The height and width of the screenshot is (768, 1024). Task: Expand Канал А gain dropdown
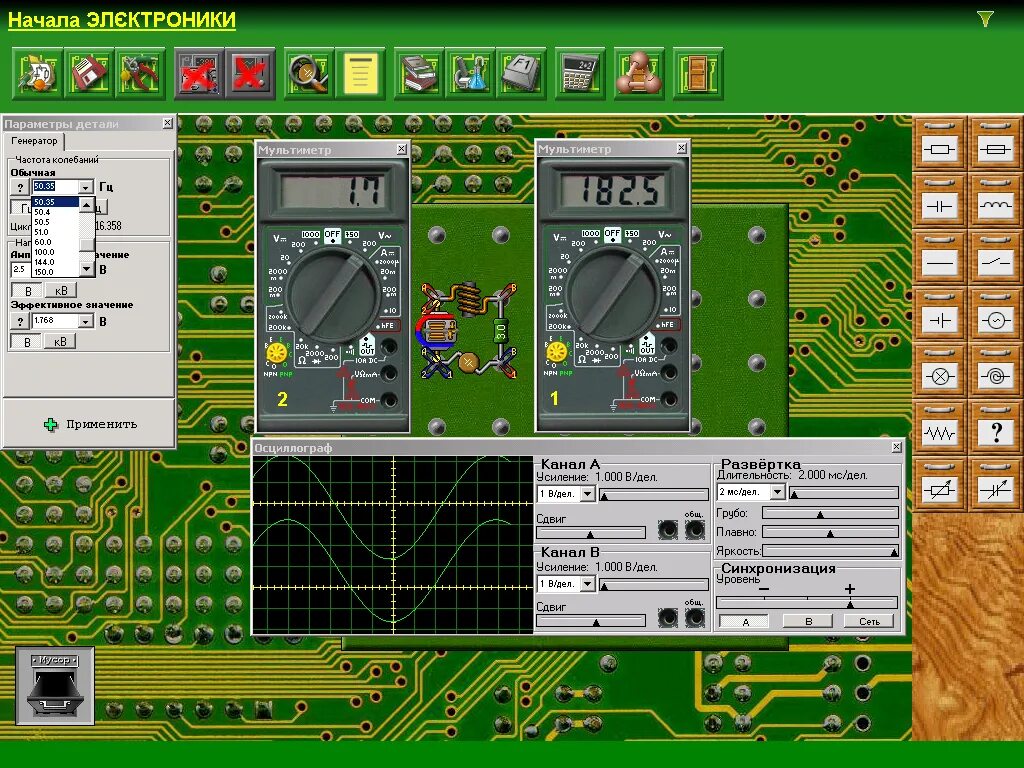[x=587, y=494]
